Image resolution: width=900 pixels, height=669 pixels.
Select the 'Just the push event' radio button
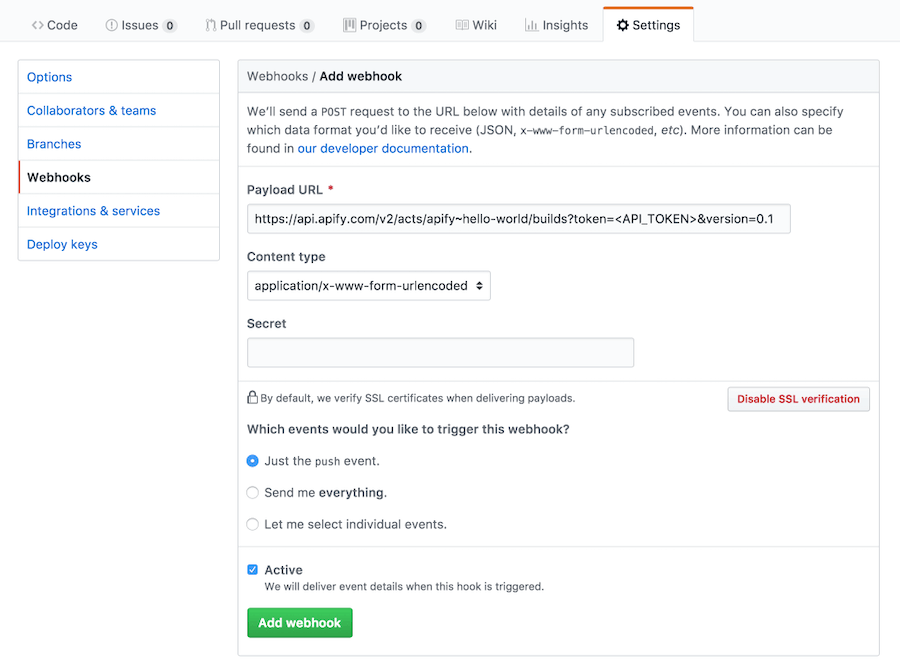point(252,461)
